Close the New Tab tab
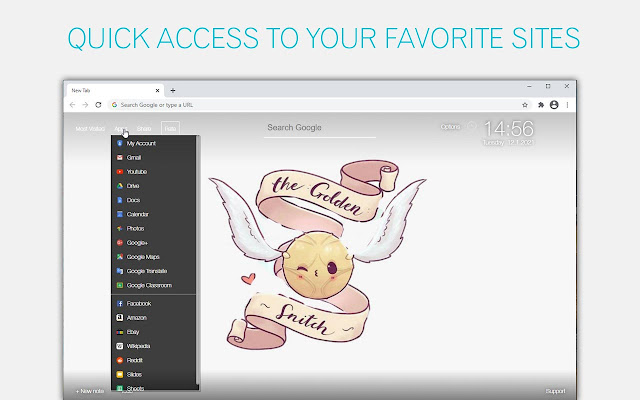Viewport: 640px width, 400px height. pos(158,91)
